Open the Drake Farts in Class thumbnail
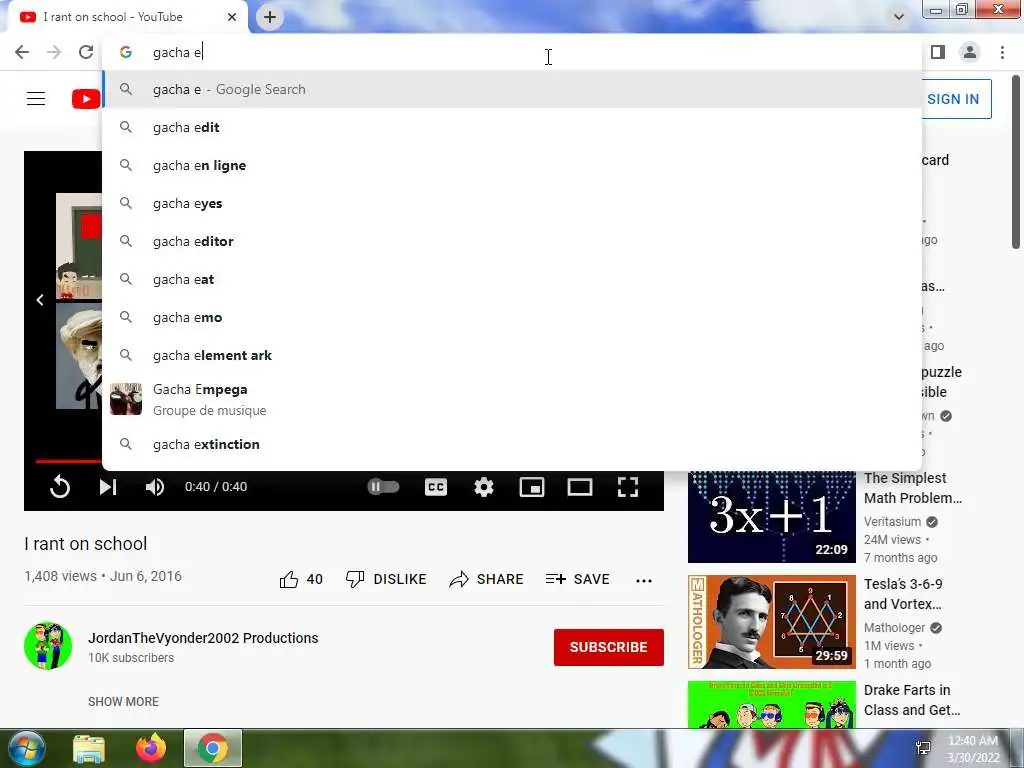Screen dimensions: 1024x768 [771, 704]
